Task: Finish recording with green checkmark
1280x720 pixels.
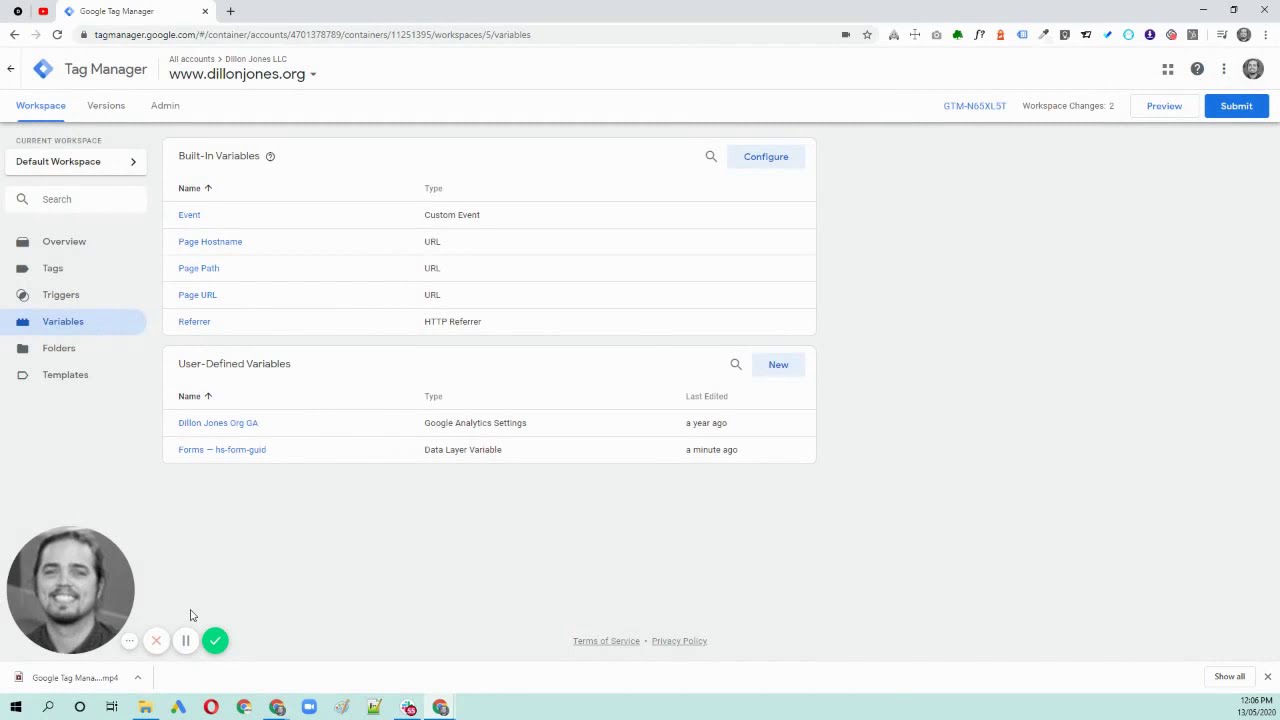Action: [x=215, y=641]
